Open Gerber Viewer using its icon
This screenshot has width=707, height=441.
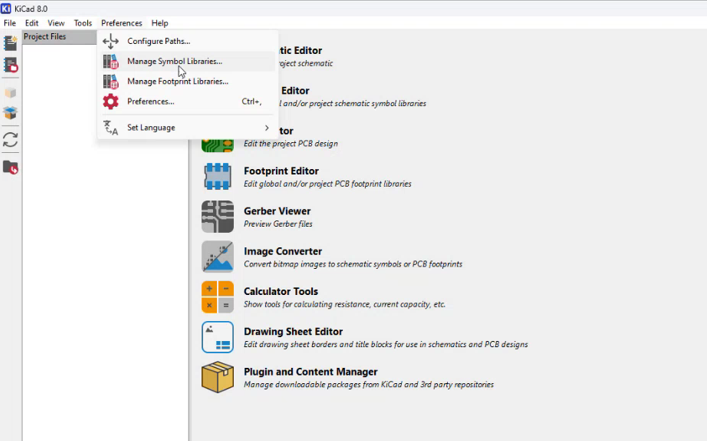(217, 216)
